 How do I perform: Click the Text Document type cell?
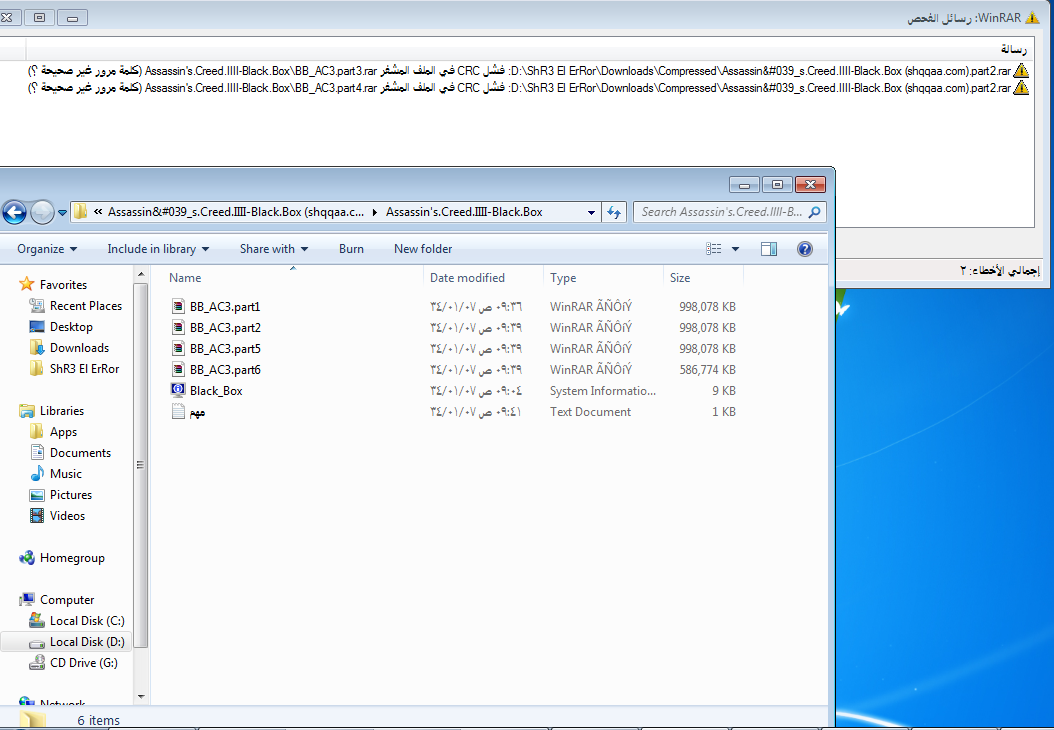(590, 411)
